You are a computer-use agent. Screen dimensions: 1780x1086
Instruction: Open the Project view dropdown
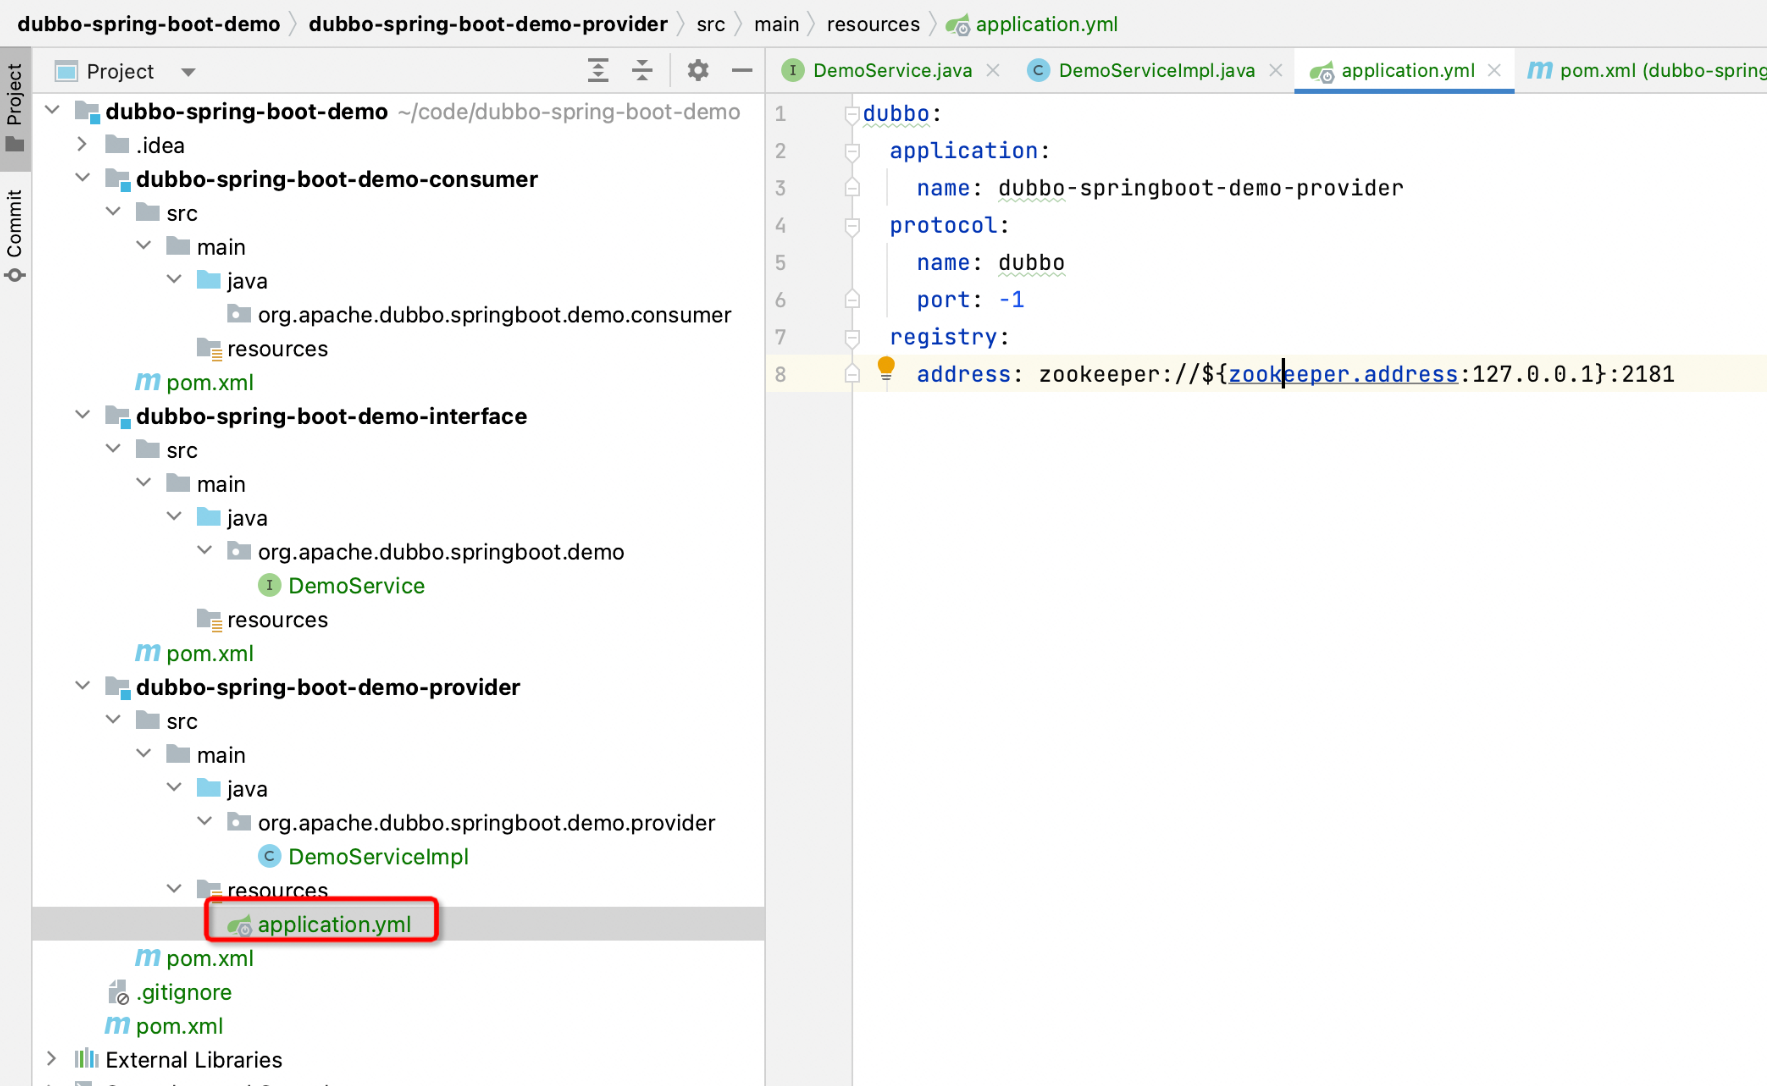click(188, 72)
